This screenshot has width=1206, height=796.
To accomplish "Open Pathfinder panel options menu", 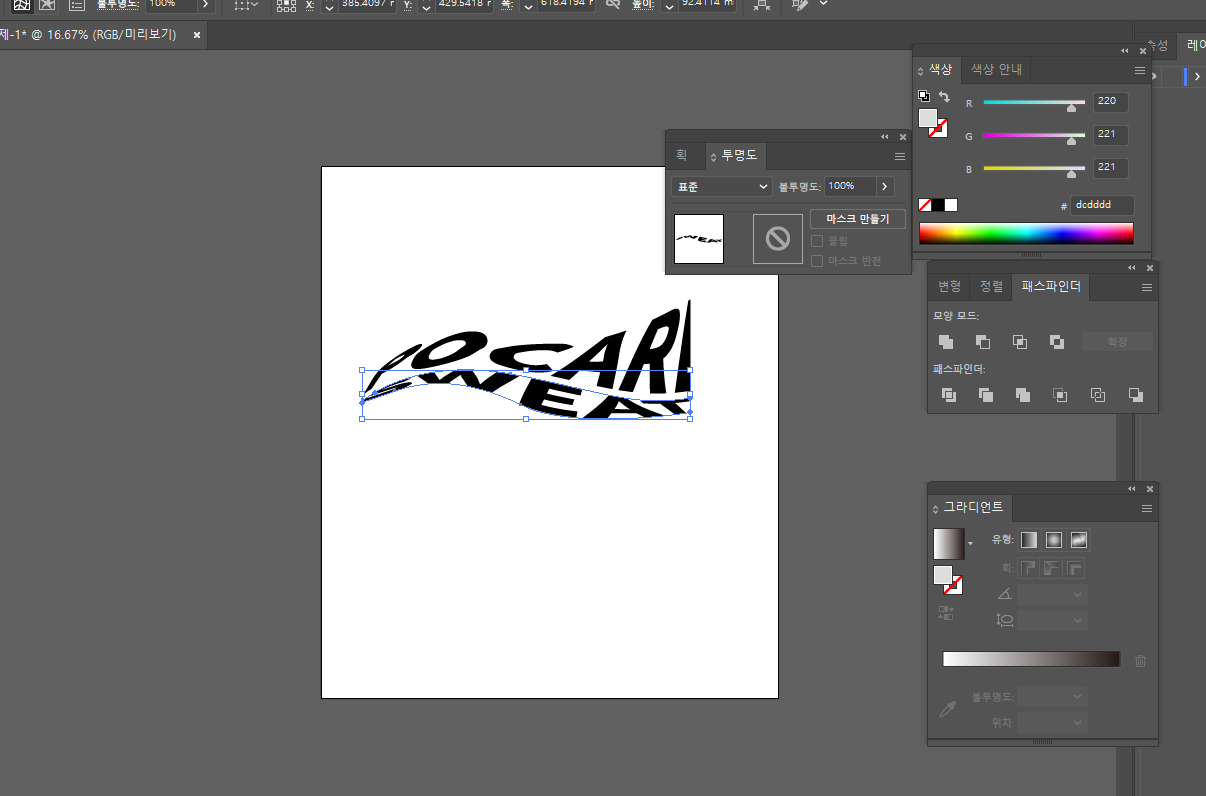I will 1147,287.
